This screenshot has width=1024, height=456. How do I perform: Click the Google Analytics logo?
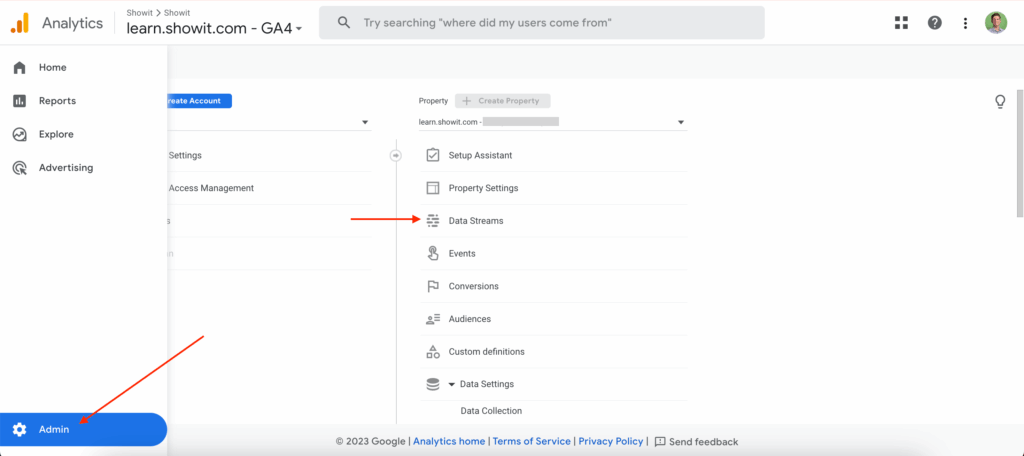click(x=19, y=23)
